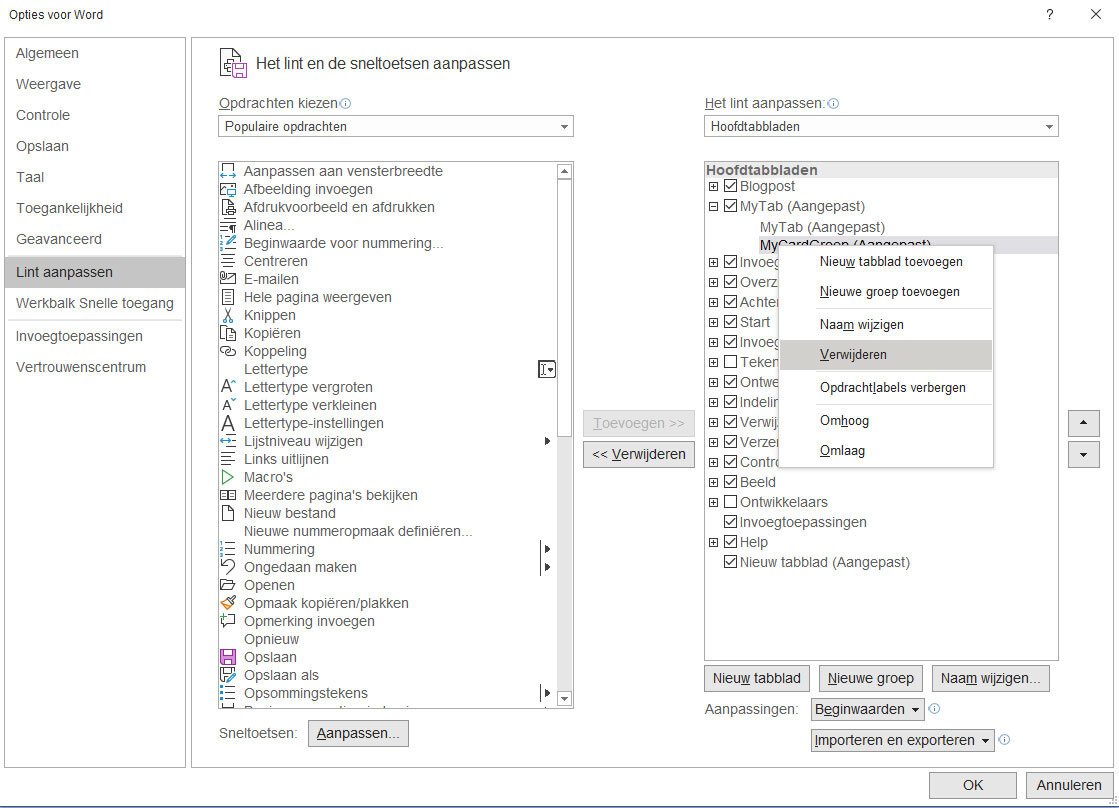The width and height of the screenshot is (1119, 808).
Task: Click the Nieuw bestand page icon
Action: (228, 513)
